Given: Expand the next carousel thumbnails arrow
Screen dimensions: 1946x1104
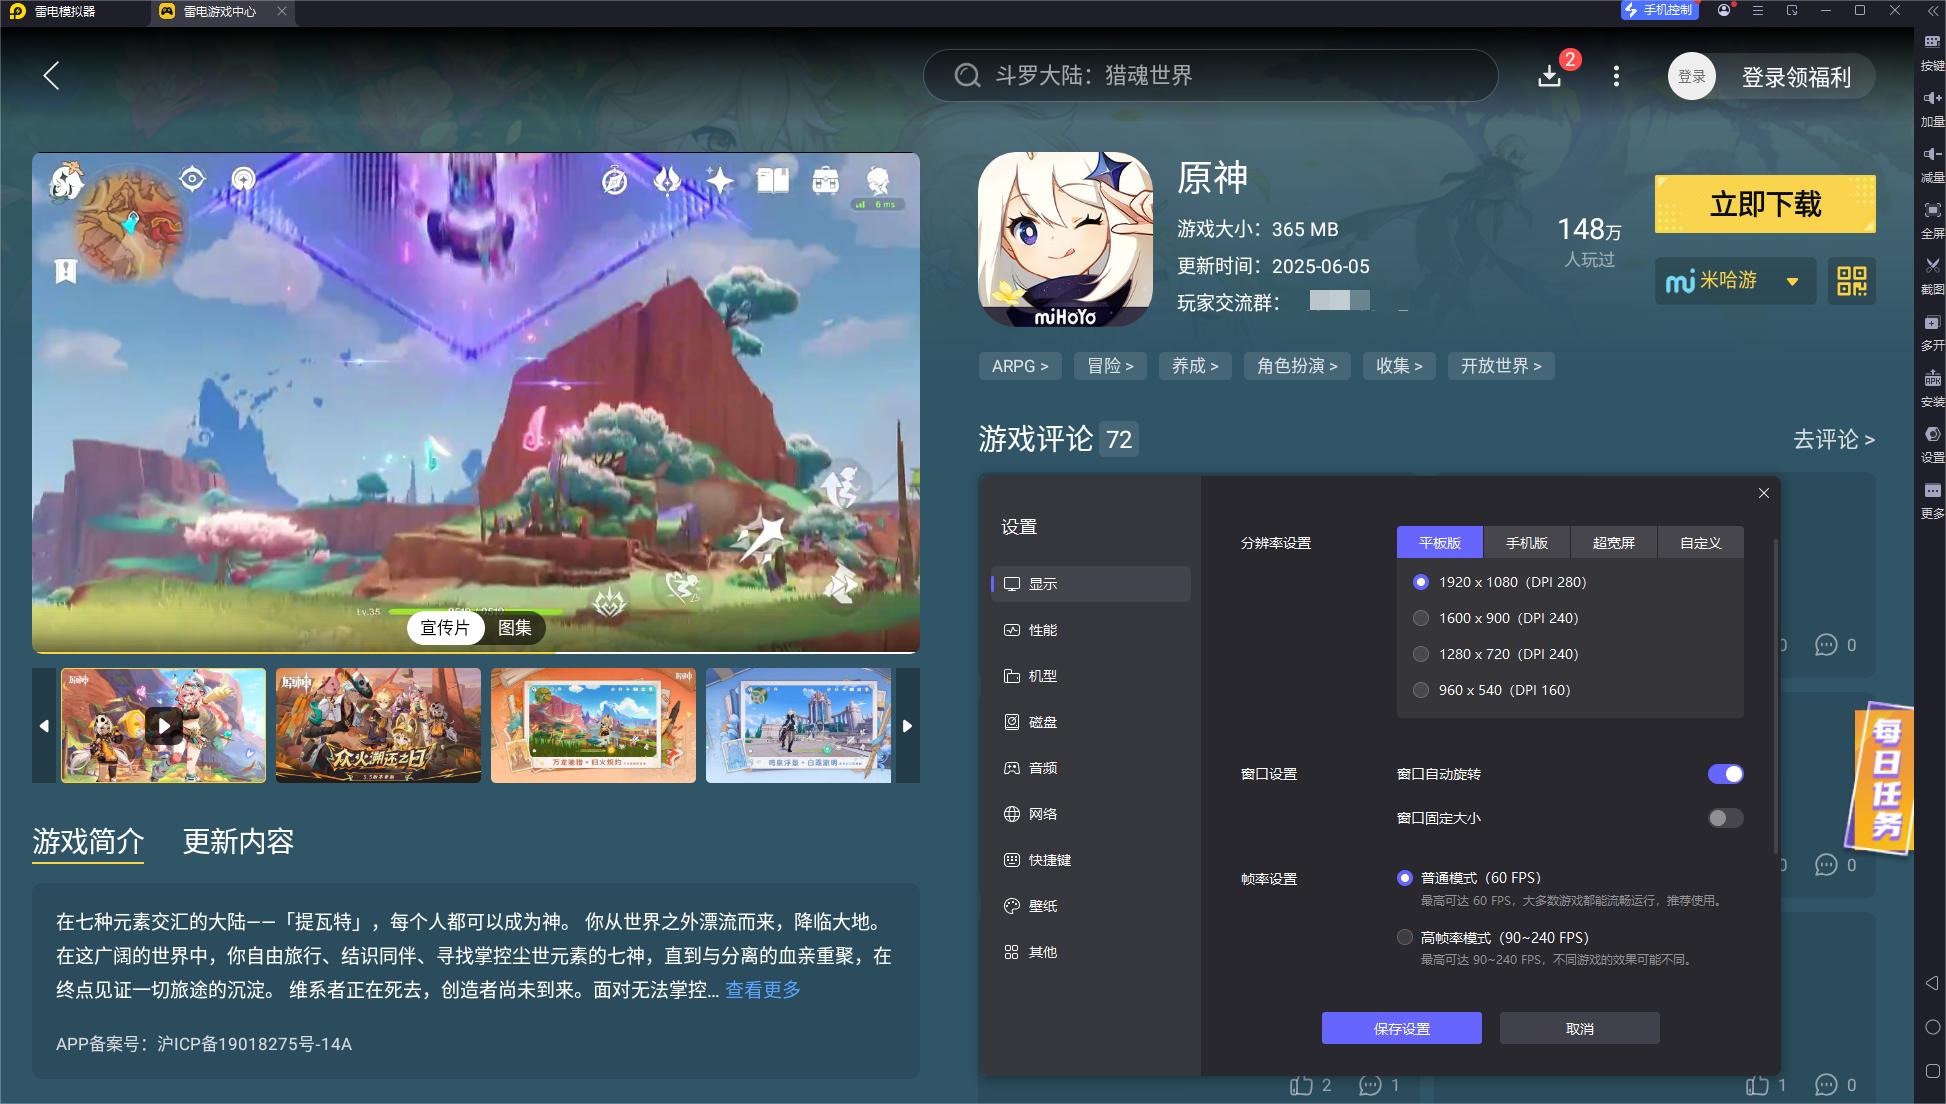Looking at the screenshot, I should coord(908,725).
